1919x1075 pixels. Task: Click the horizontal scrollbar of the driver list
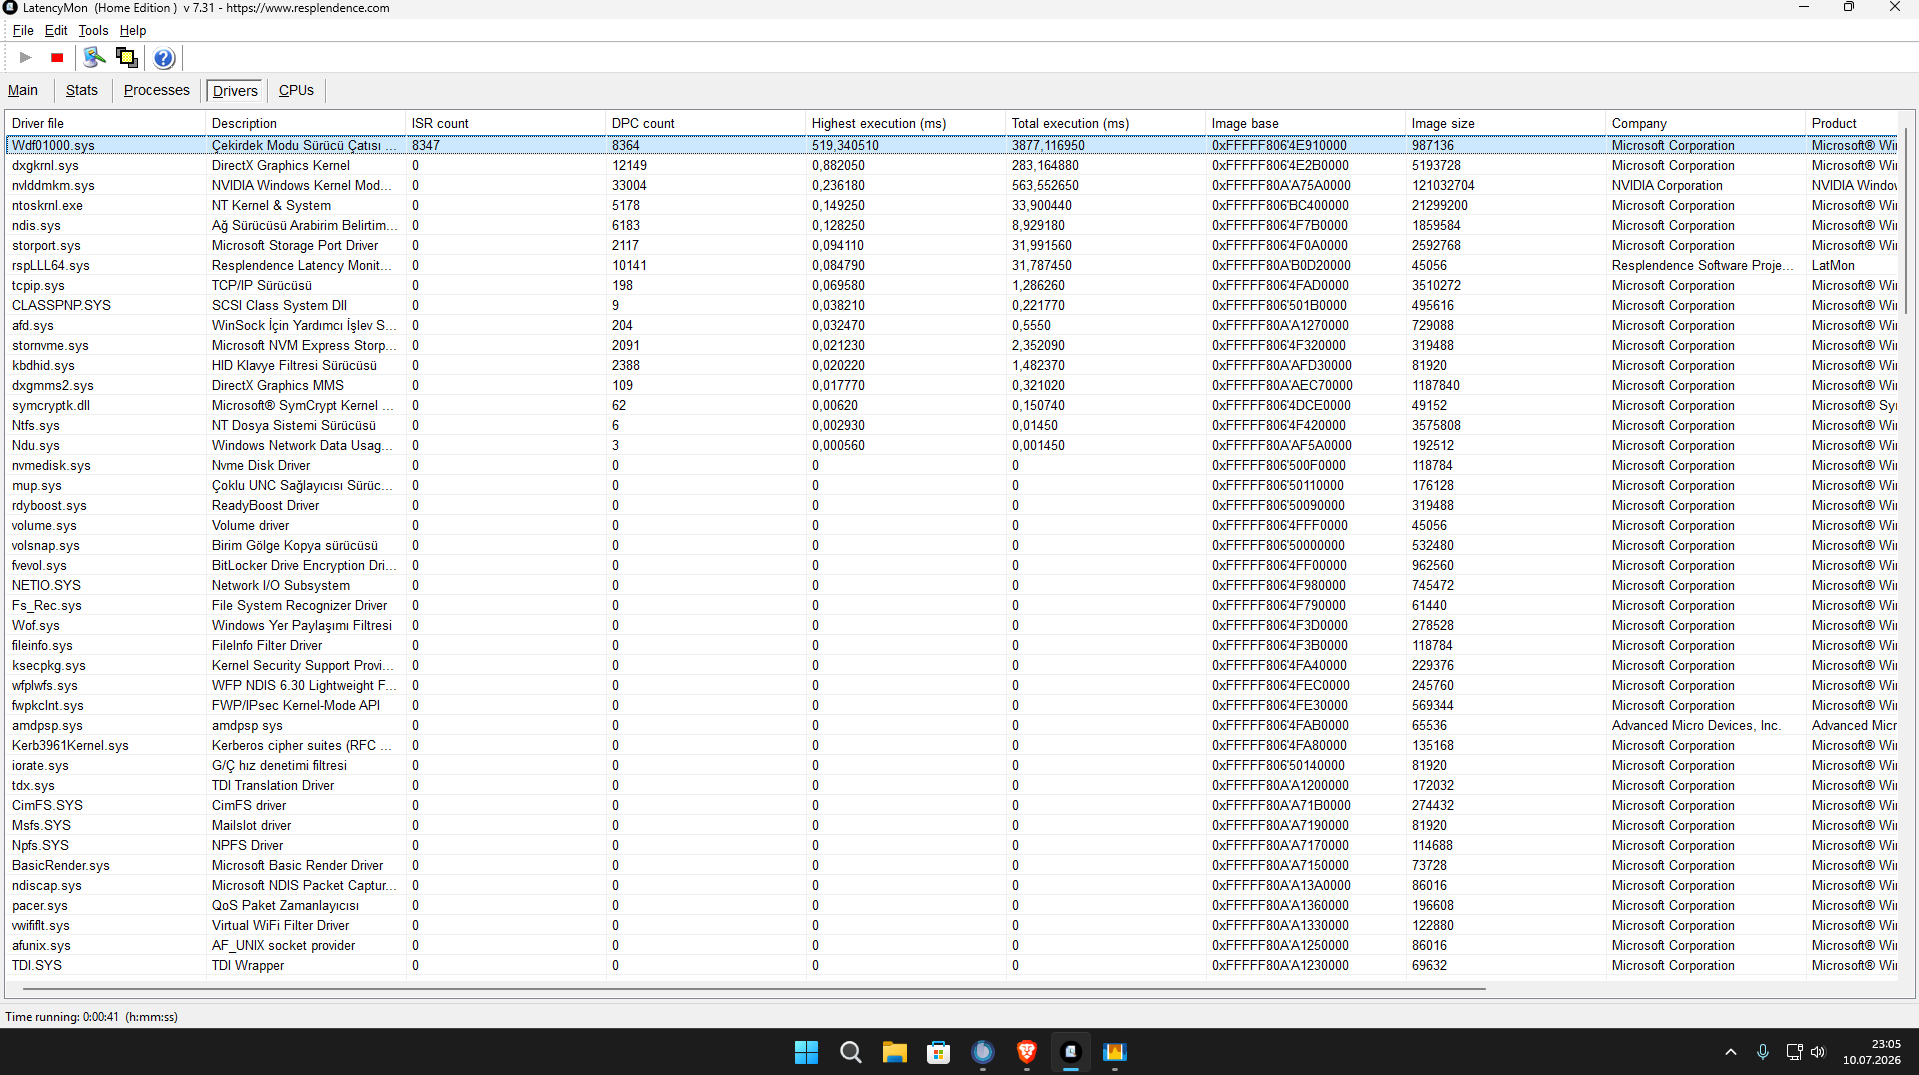point(753,988)
